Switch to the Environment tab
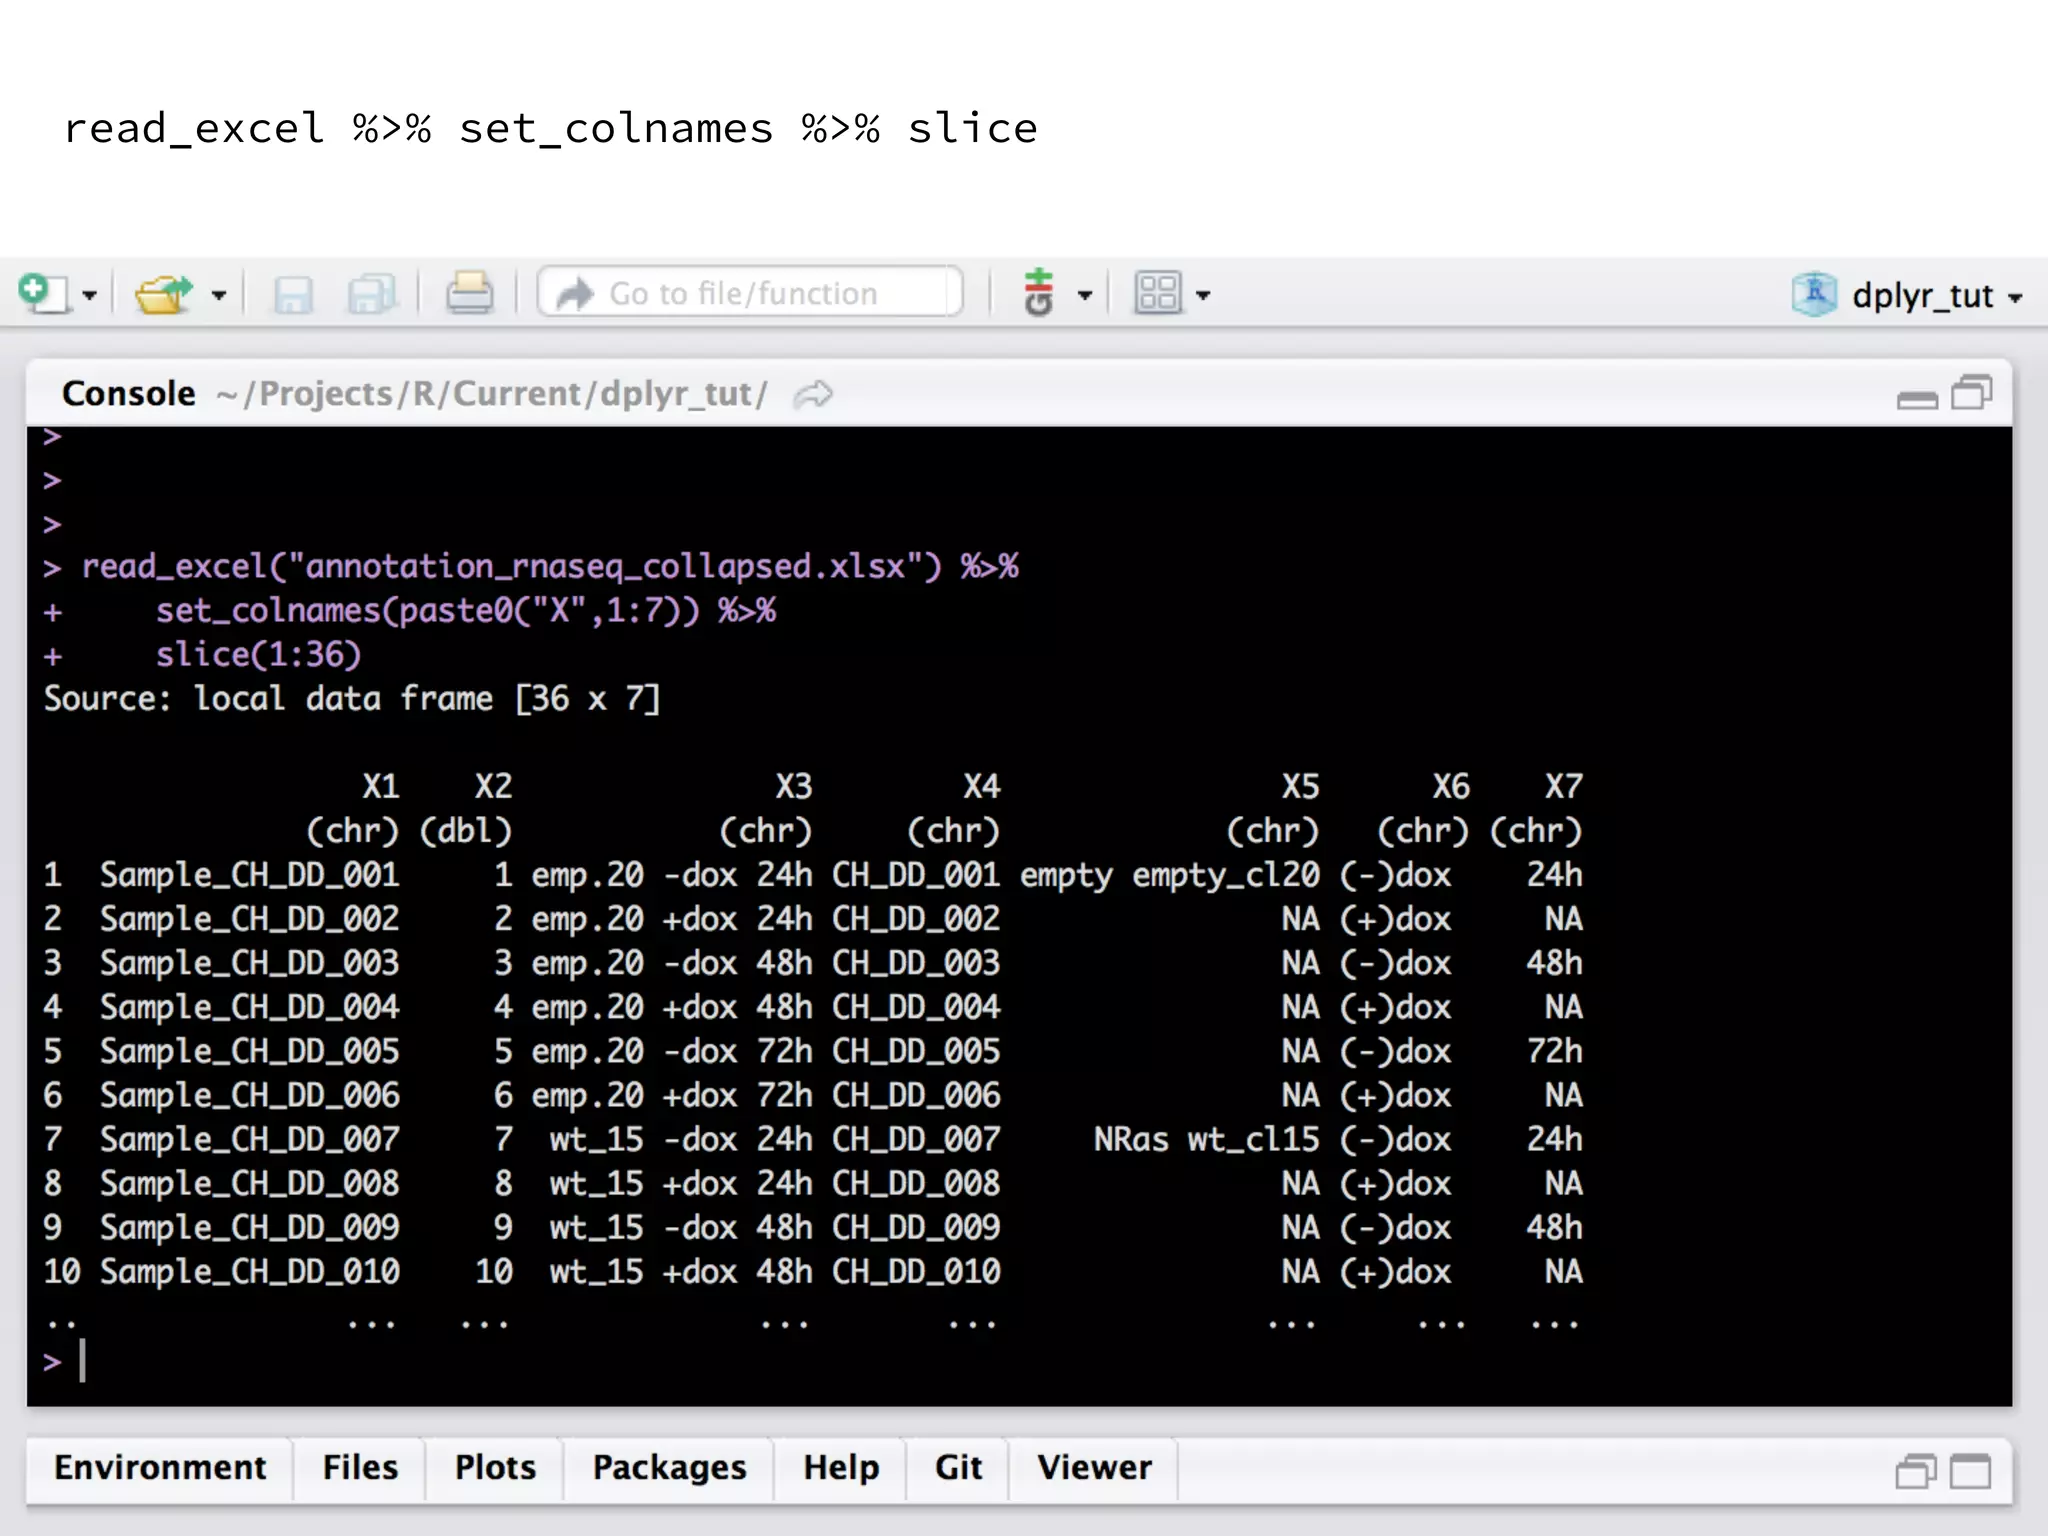 (160, 1467)
